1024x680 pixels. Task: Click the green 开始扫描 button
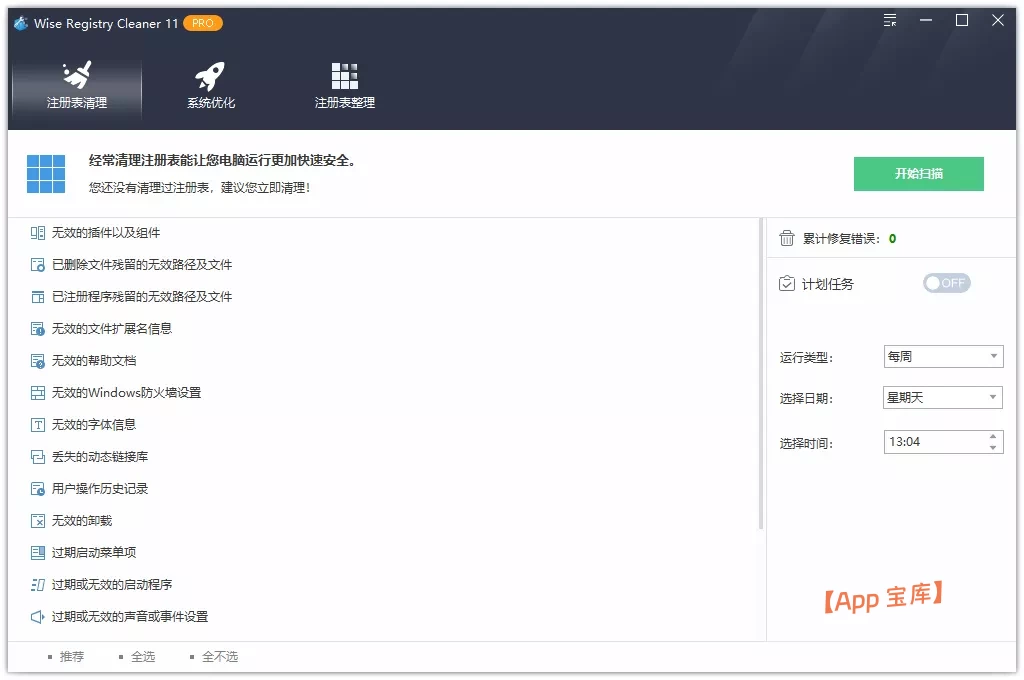[x=918, y=173]
